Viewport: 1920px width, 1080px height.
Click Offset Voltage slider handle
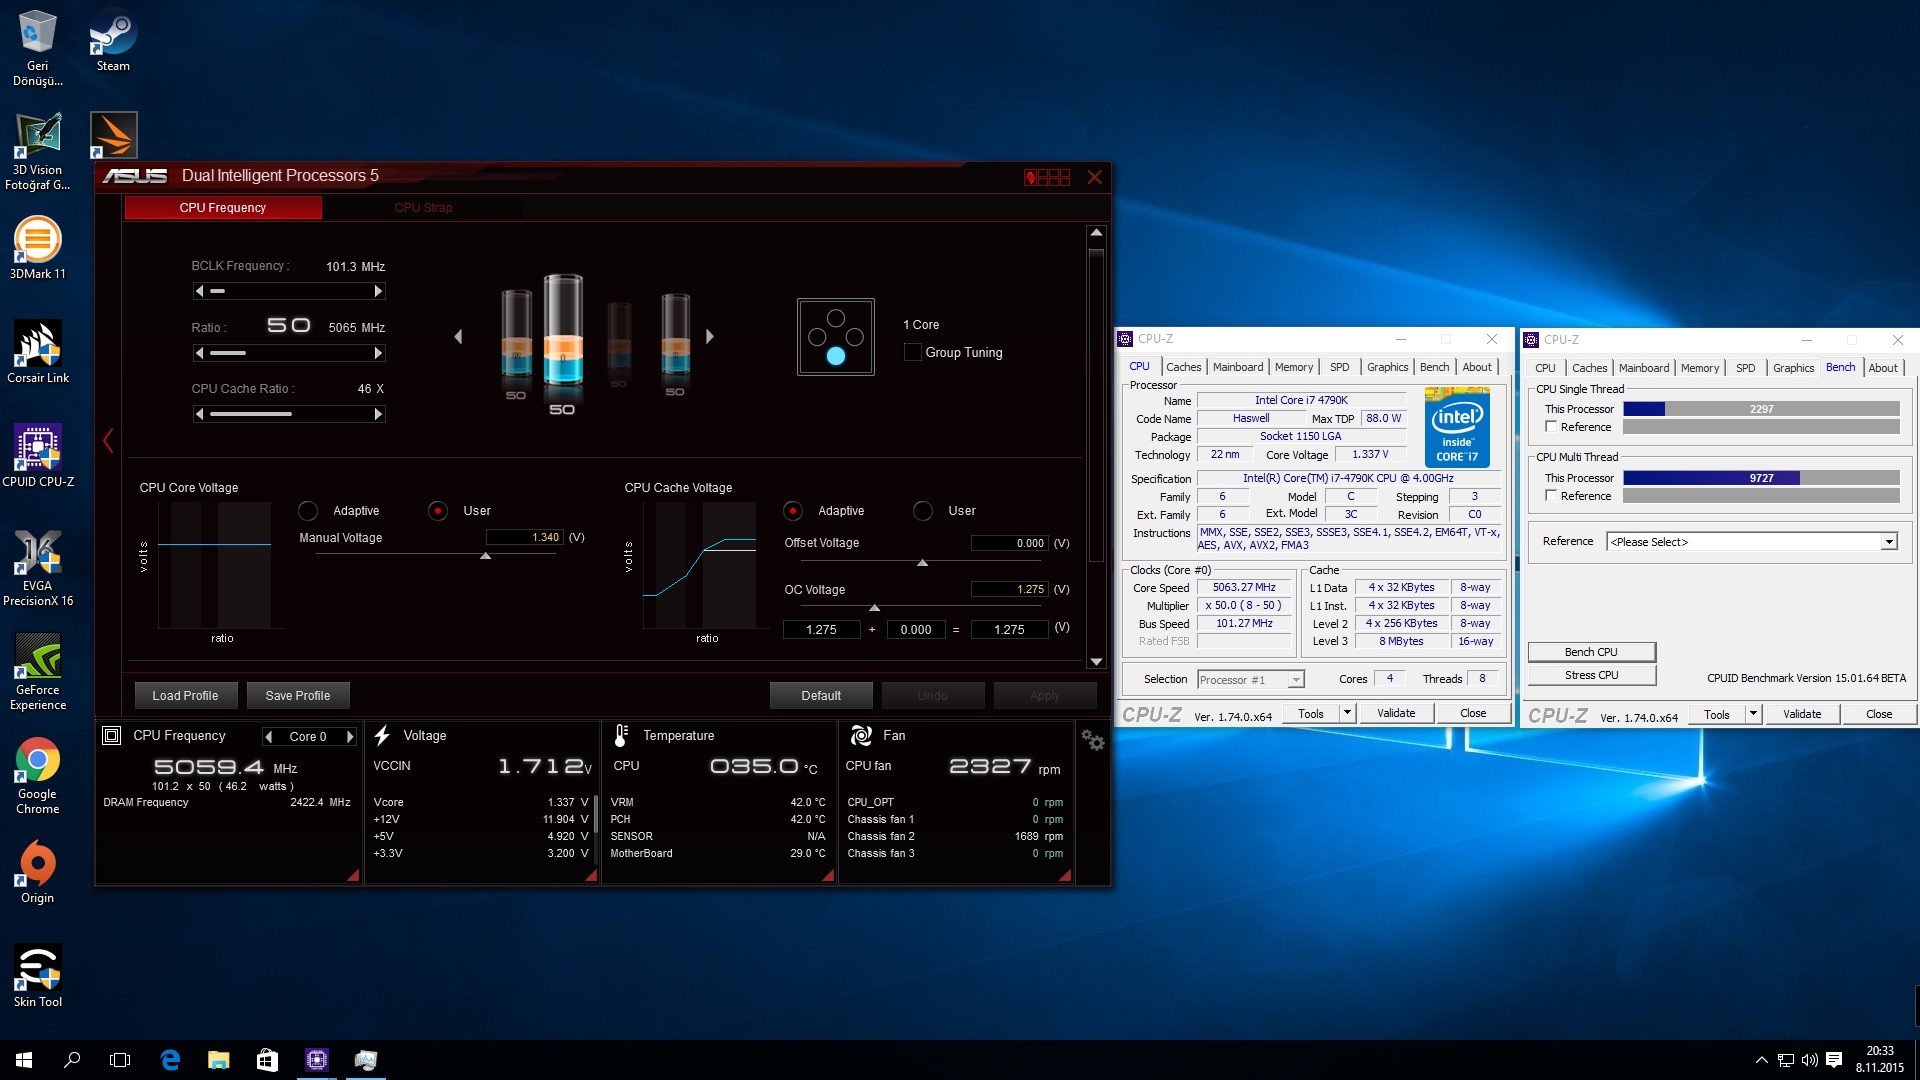[922, 562]
